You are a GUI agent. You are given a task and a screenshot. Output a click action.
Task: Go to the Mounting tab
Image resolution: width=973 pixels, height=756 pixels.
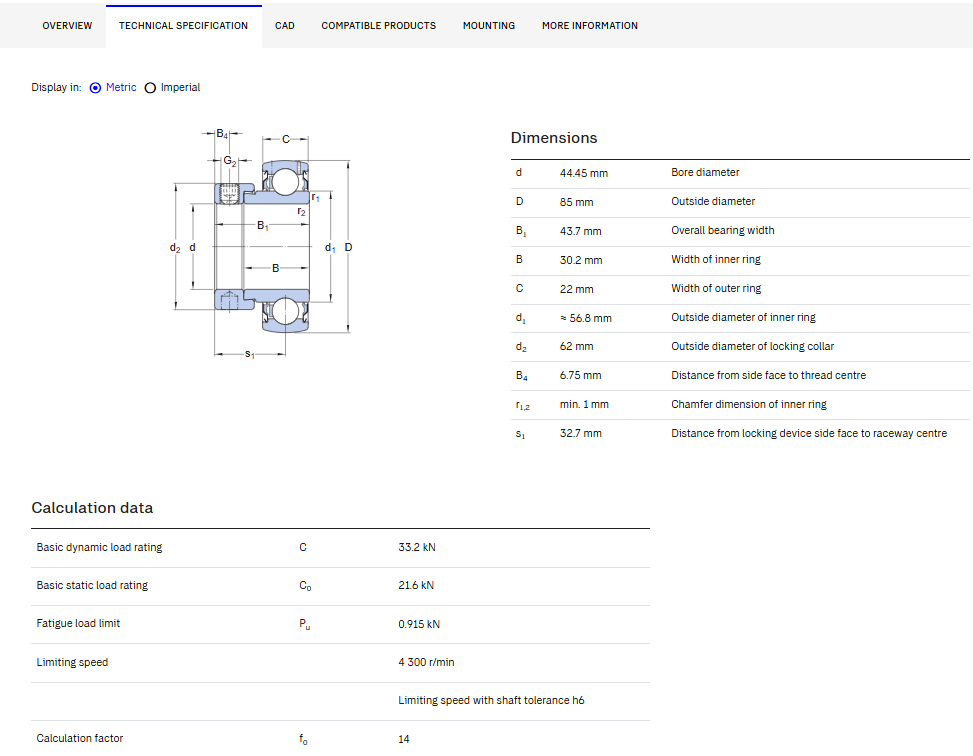click(x=489, y=25)
